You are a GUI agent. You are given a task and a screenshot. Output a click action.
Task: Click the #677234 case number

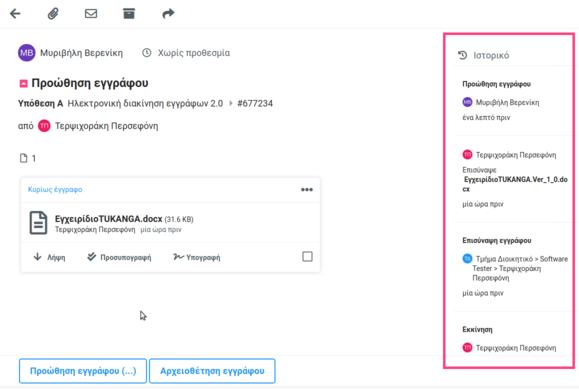click(255, 103)
